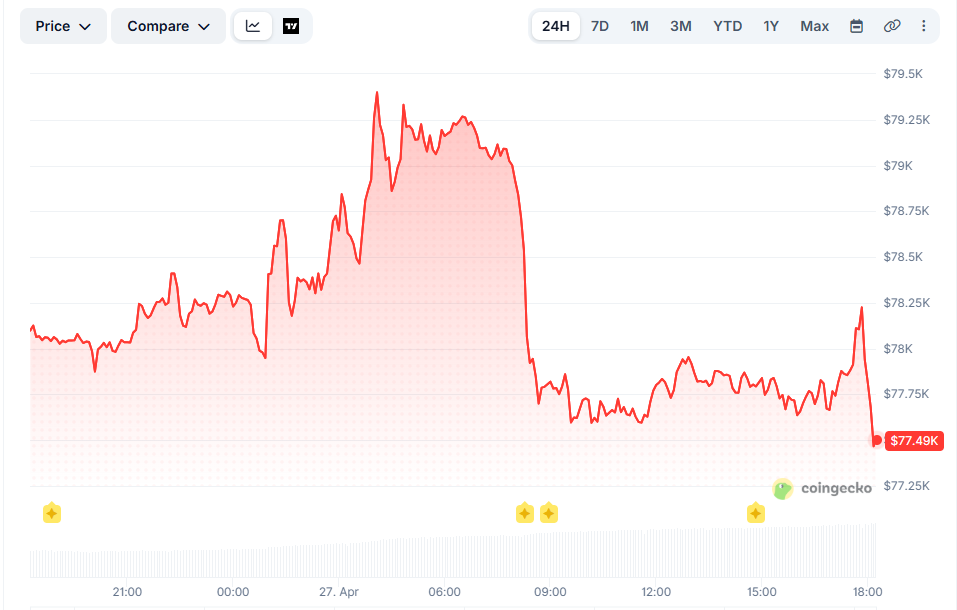Choose the YTD time range
Screen dimensions: 957x610
(727, 26)
